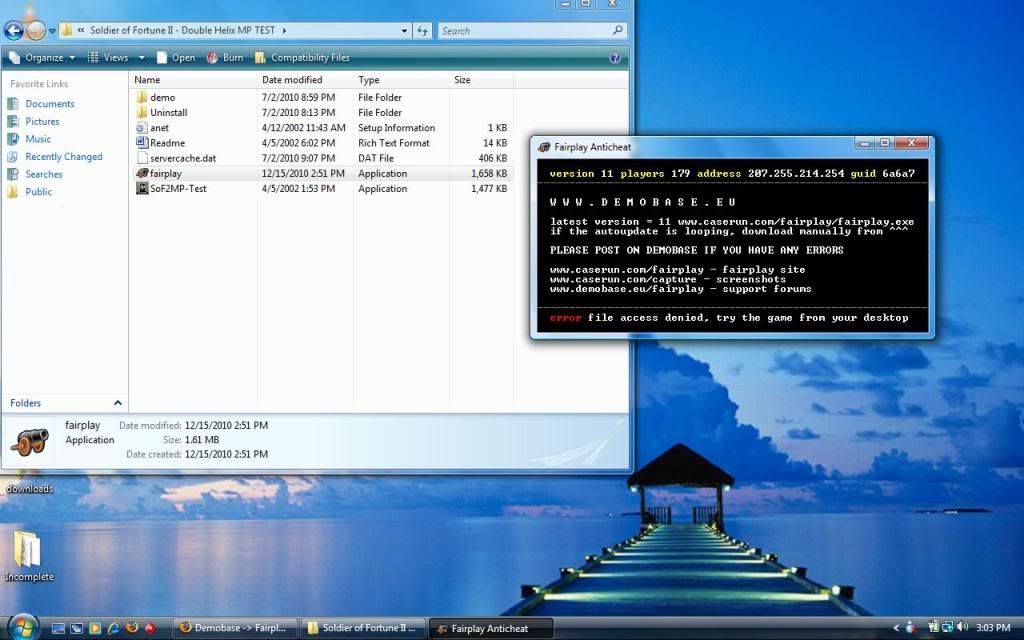This screenshot has width=1024, height=640.
Task: Select the SoF2MP-Test application icon
Action: [x=142, y=189]
